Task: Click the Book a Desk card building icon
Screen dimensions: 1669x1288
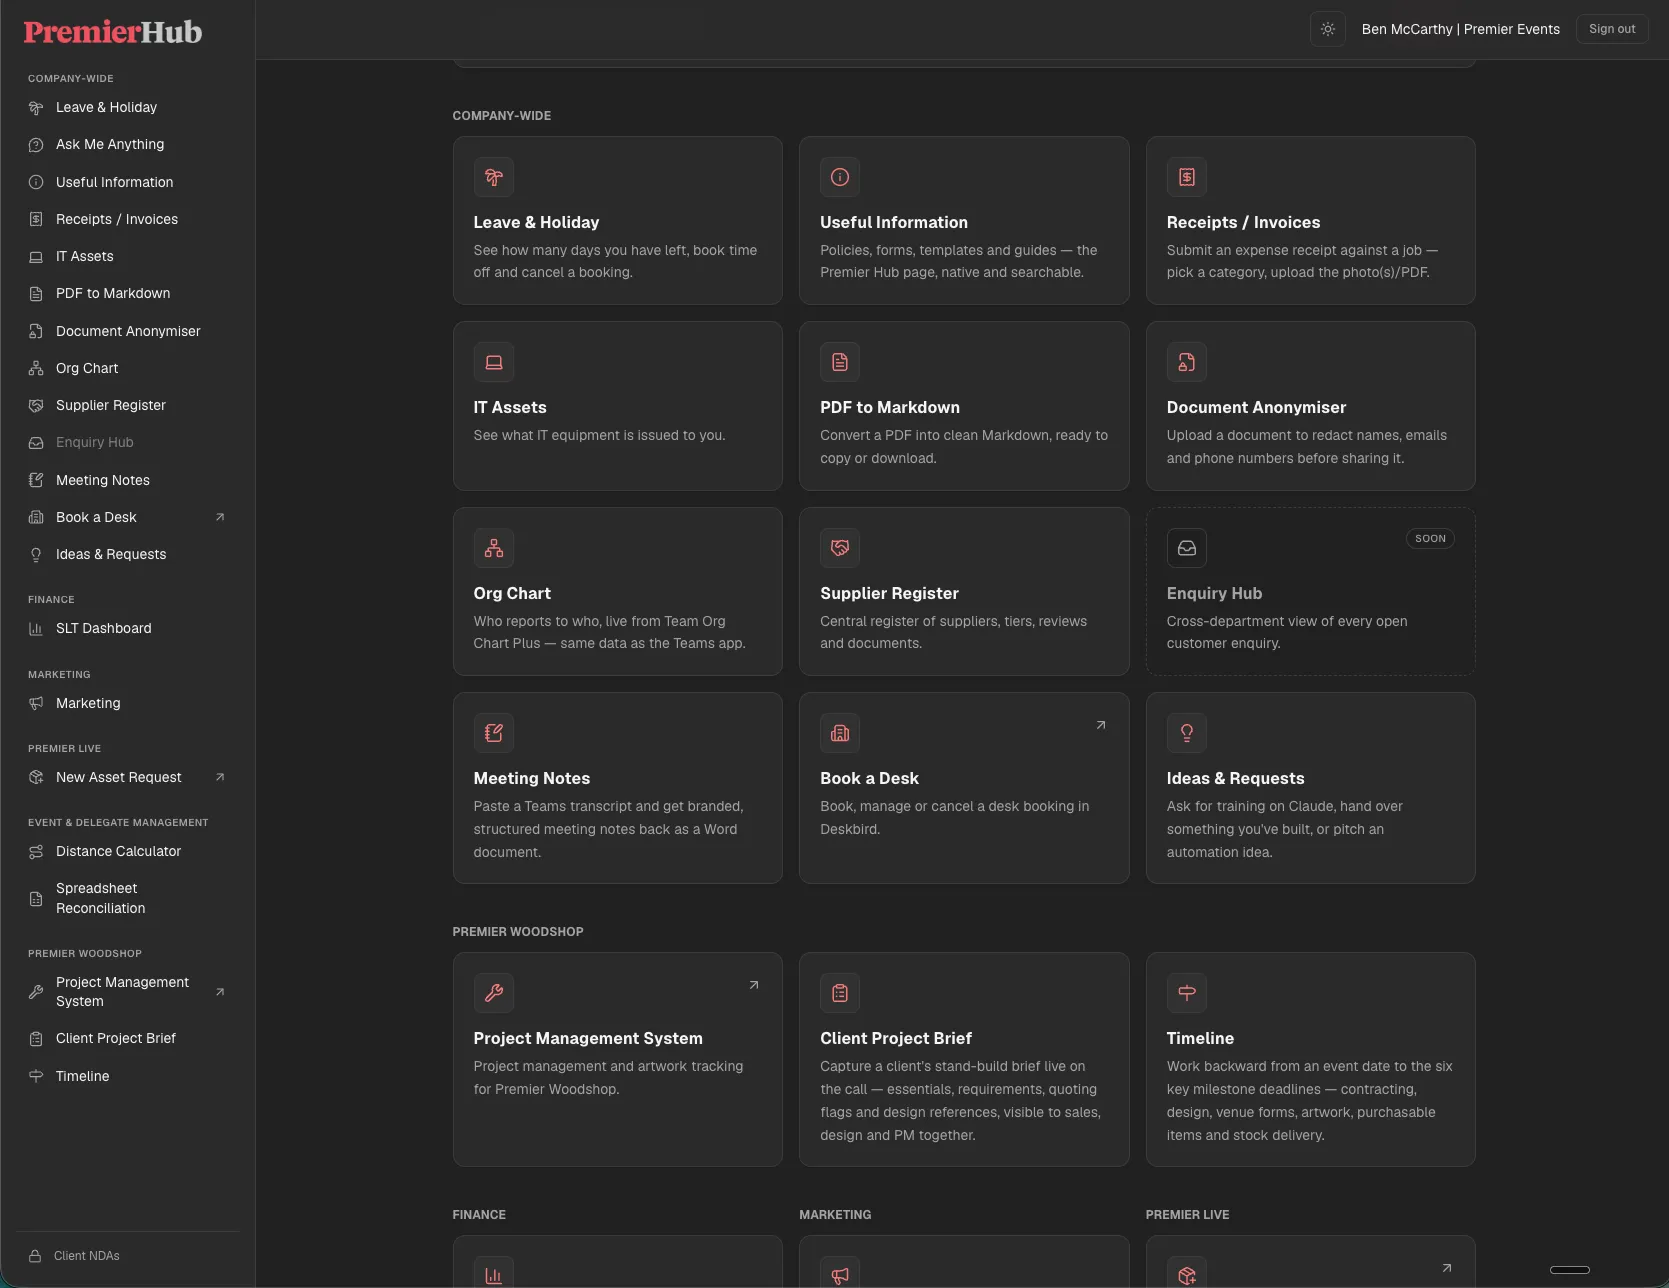Action: point(840,733)
